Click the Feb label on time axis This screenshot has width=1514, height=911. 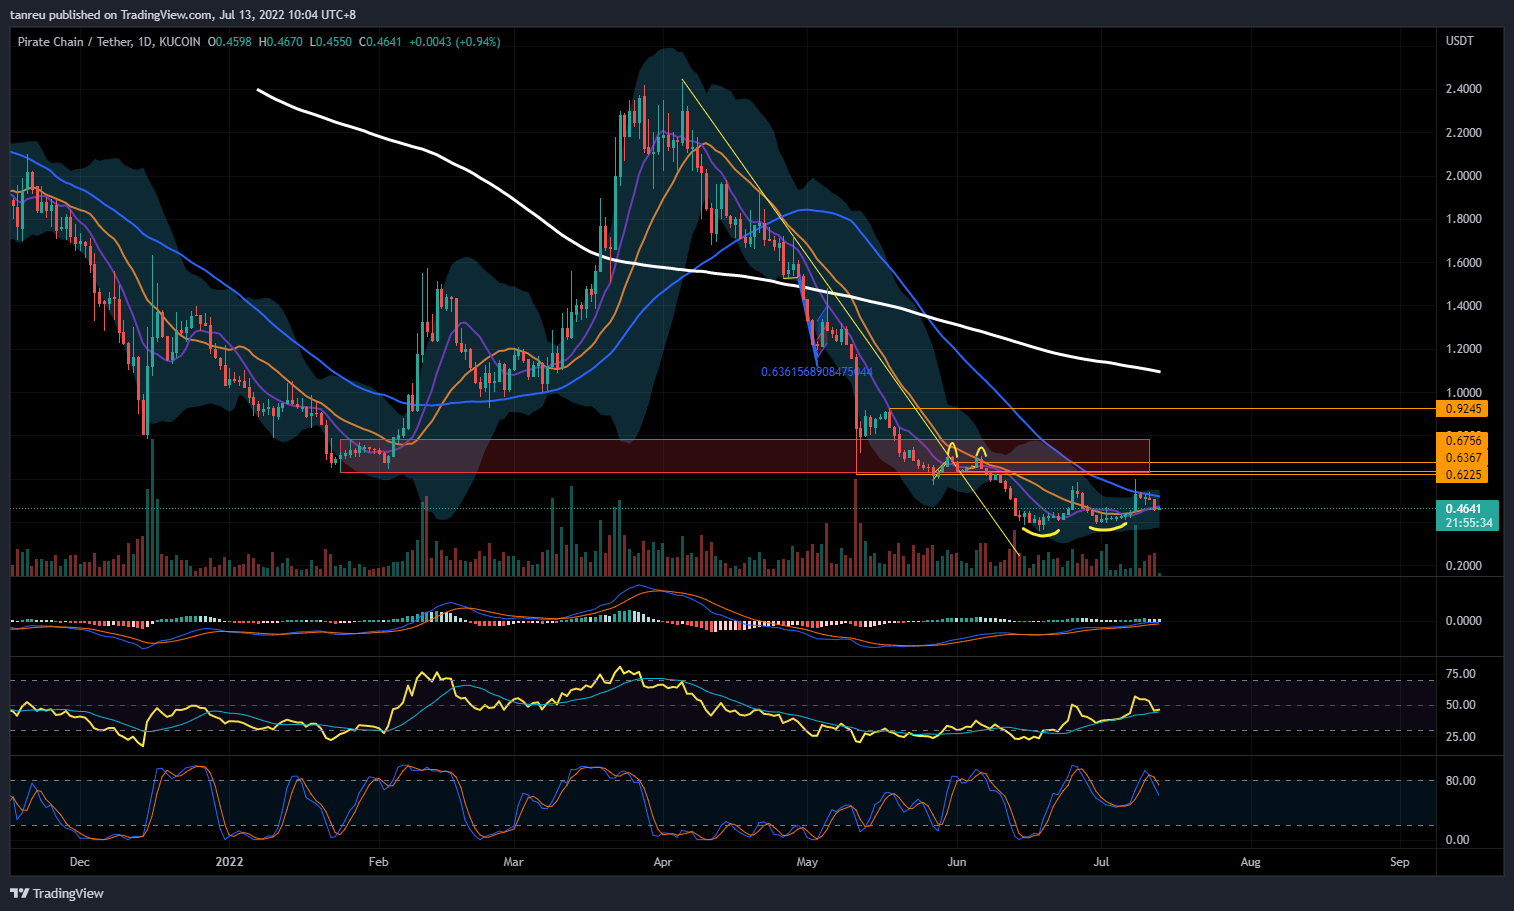pyautogui.click(x=378, y=862)
